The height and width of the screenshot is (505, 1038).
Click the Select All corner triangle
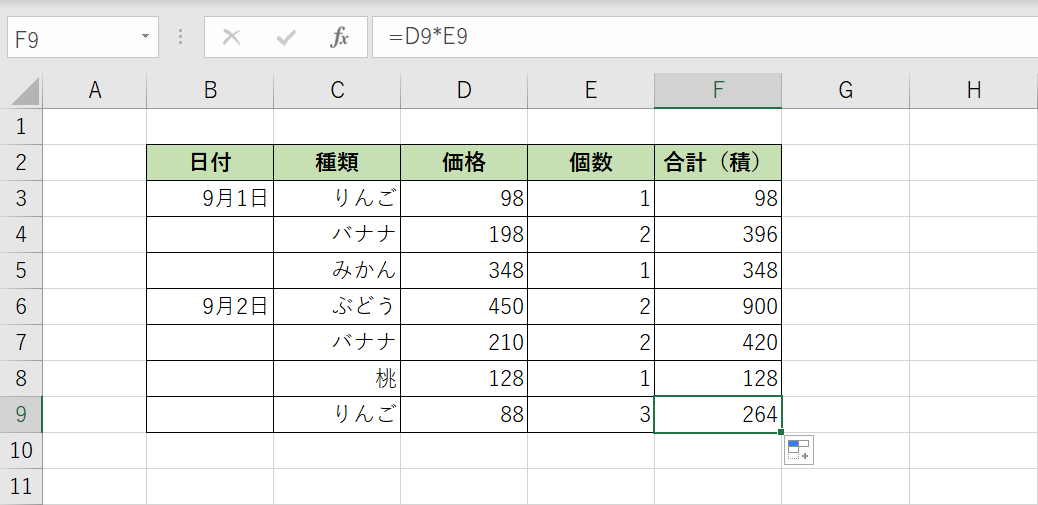[x=26, y=91]
